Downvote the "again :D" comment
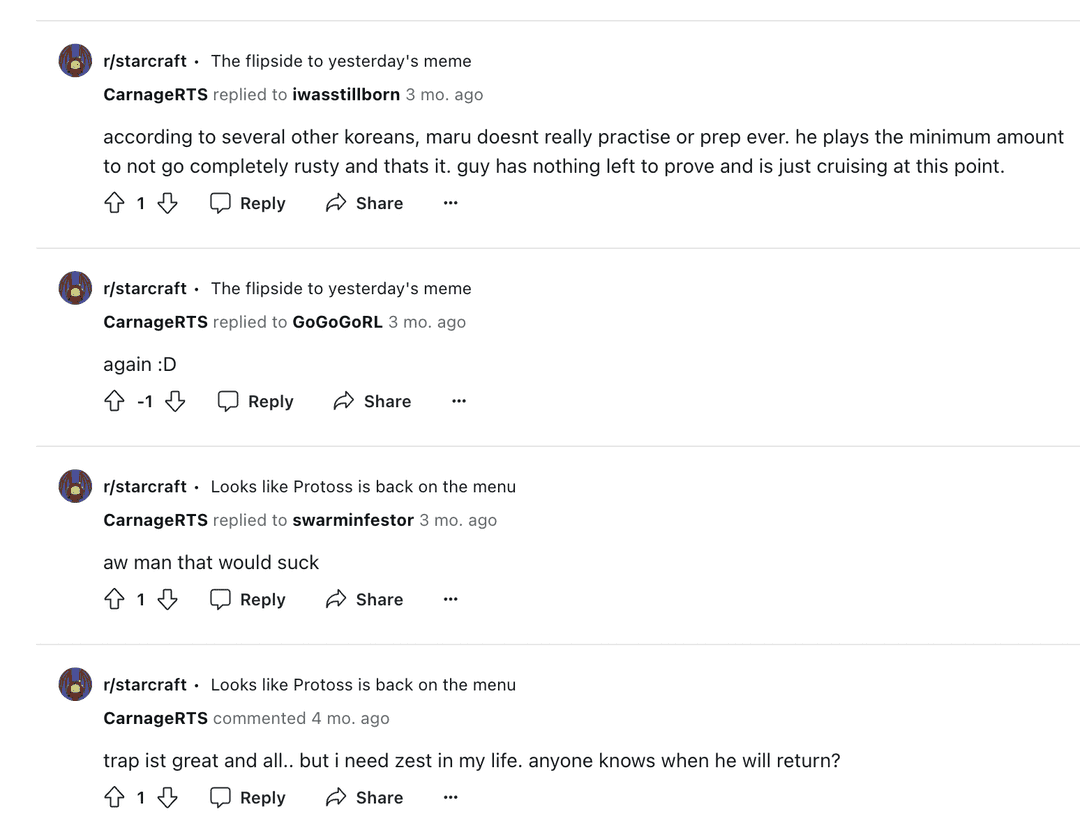Viewport: 1080px width, 827px height. tap(175, 401)
